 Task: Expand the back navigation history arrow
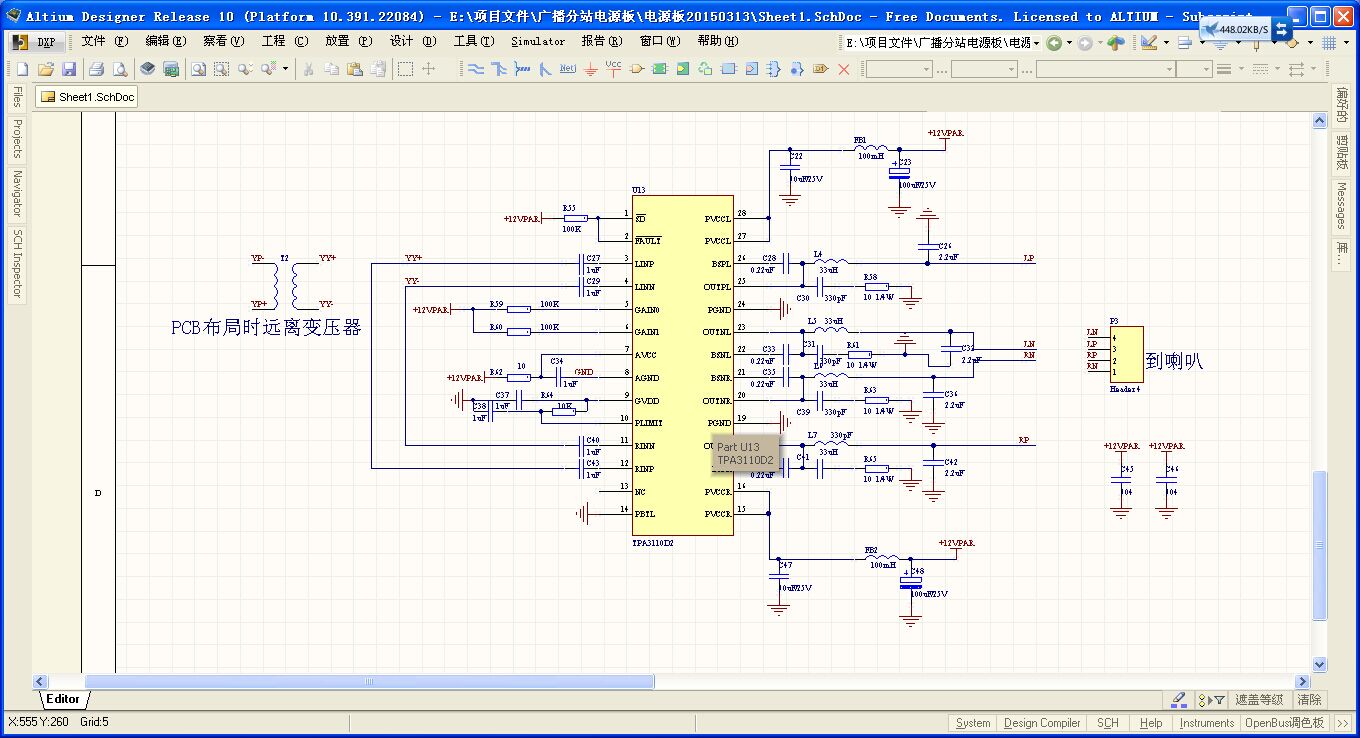pyautogui.click(x=1069, y=43)
